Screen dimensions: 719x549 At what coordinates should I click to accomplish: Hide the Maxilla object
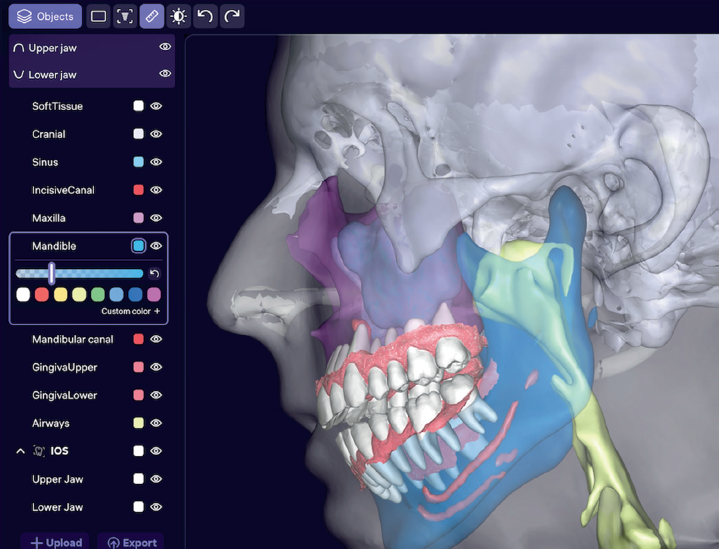click(x=156, y=218)
